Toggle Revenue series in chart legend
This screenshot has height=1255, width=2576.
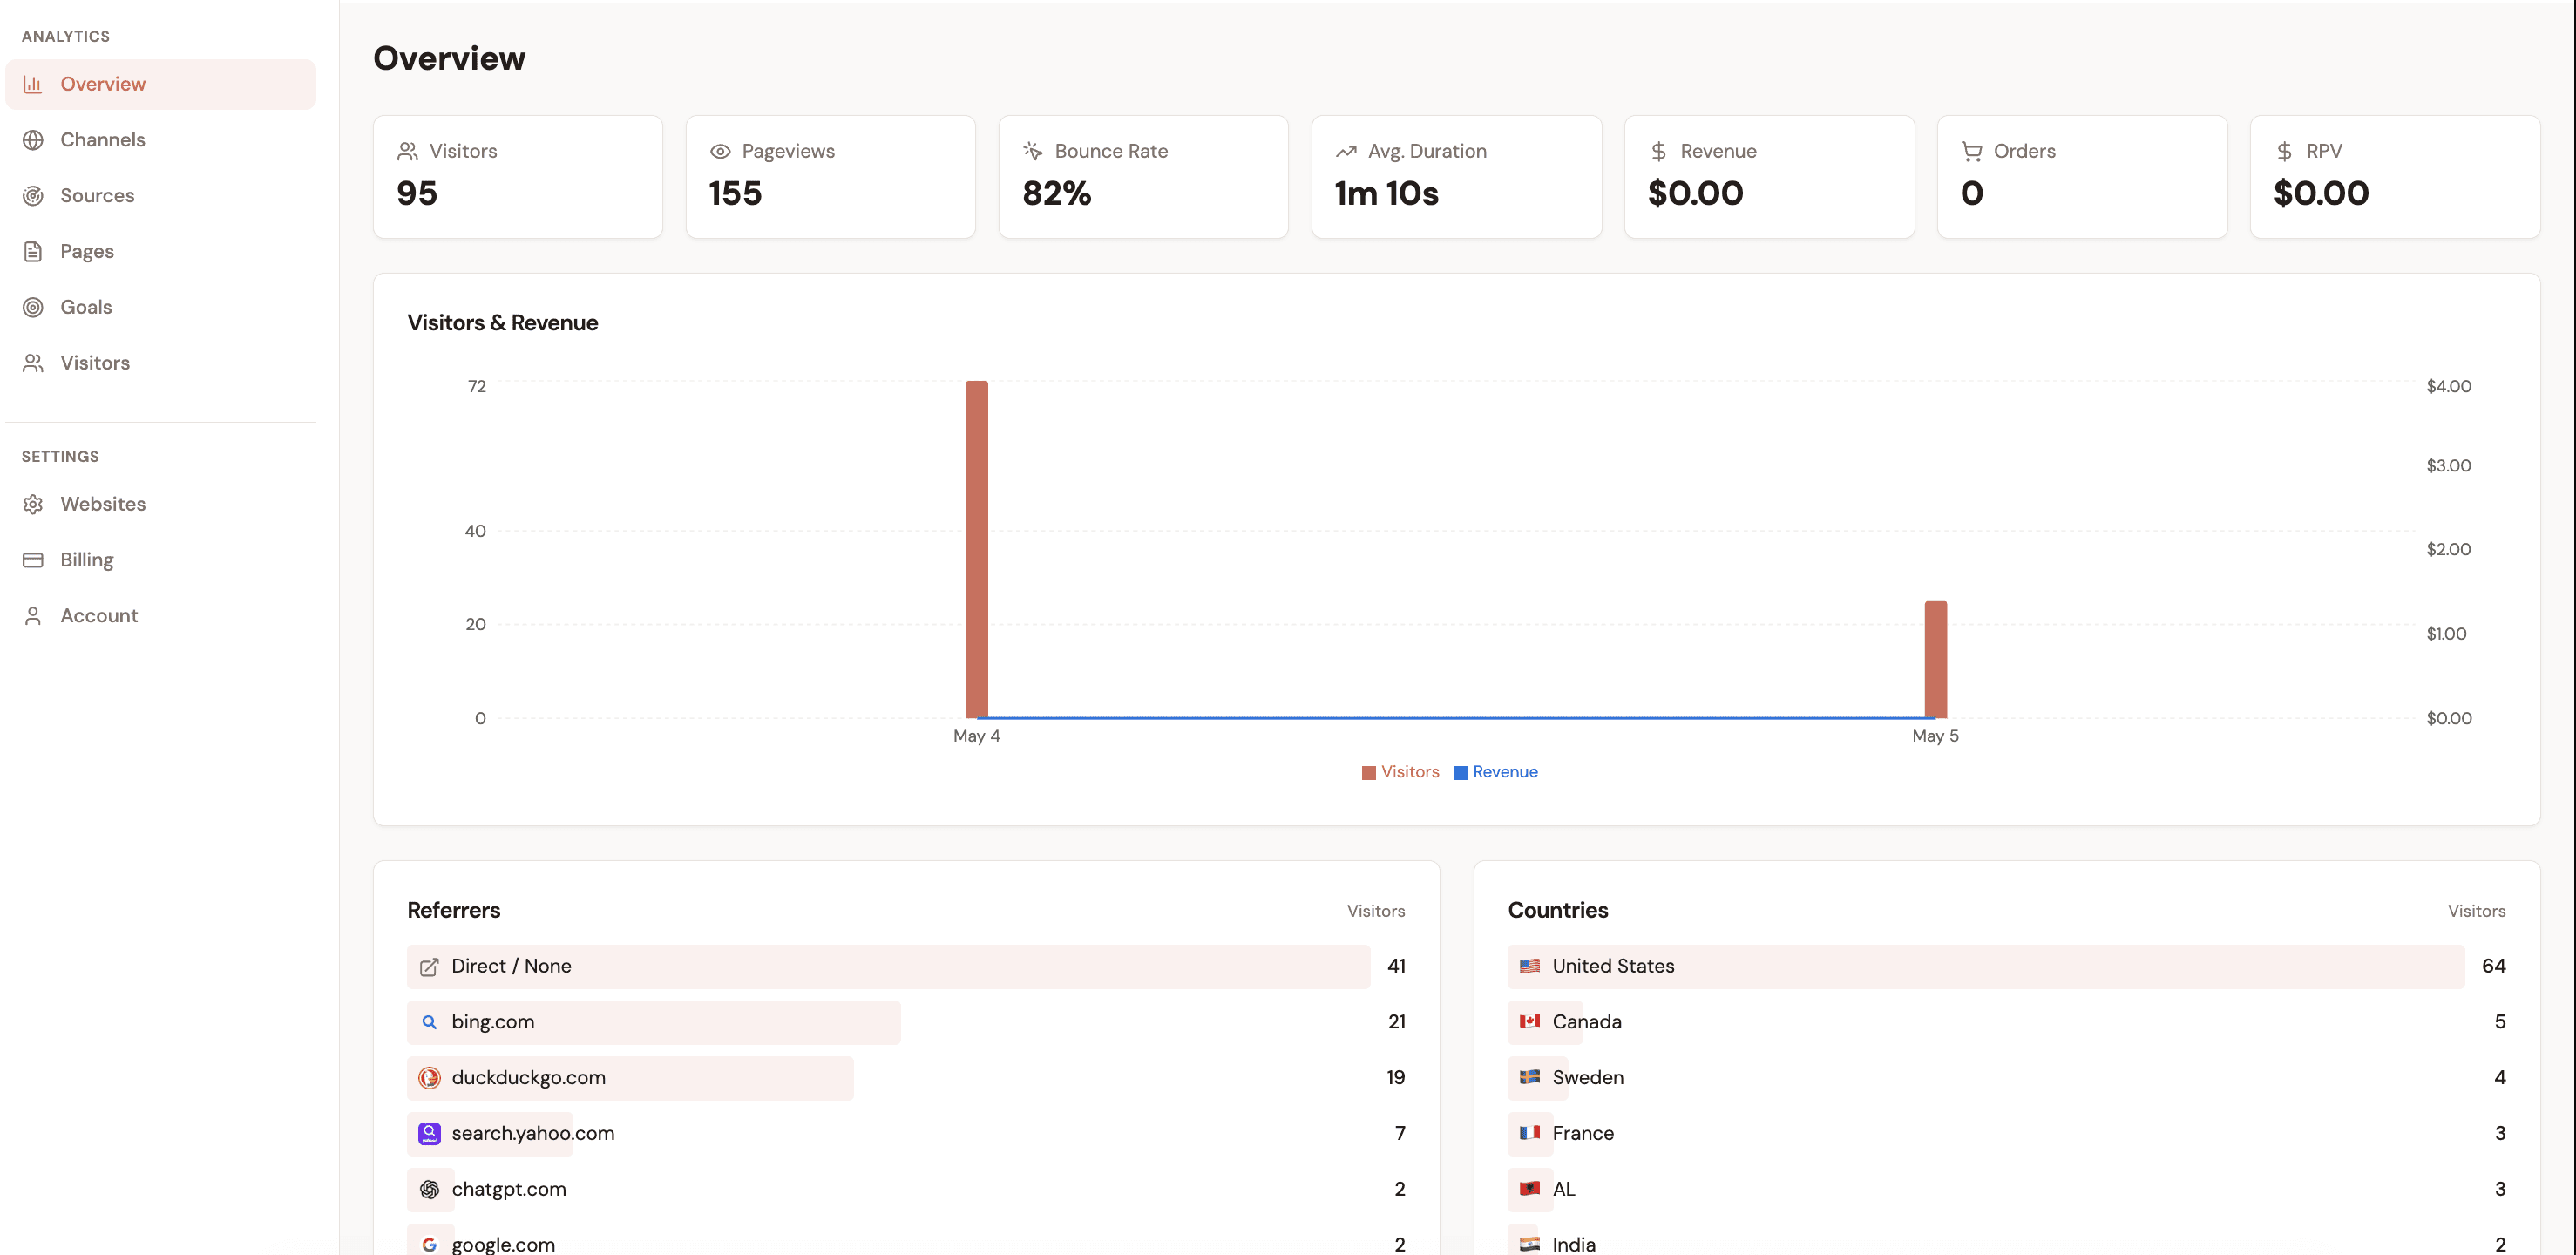point(1495,772)
